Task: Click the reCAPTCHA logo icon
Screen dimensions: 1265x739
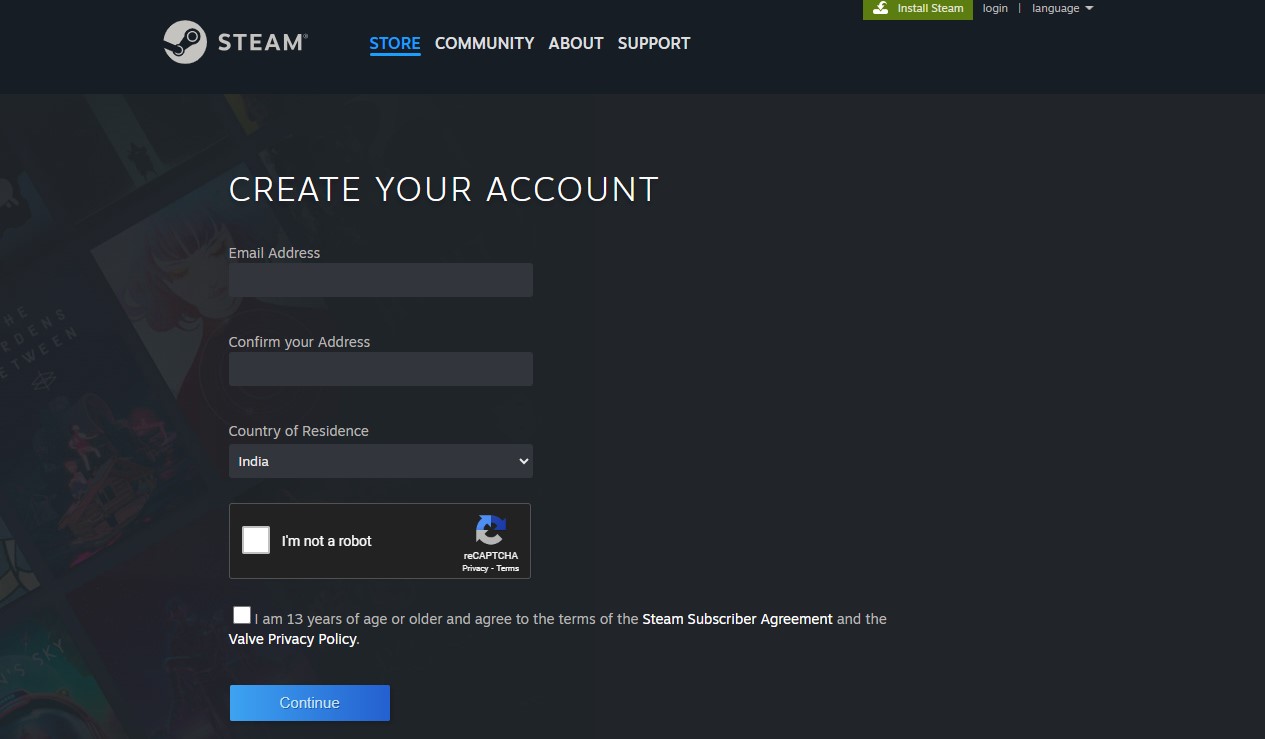Action: click(490, 530)
